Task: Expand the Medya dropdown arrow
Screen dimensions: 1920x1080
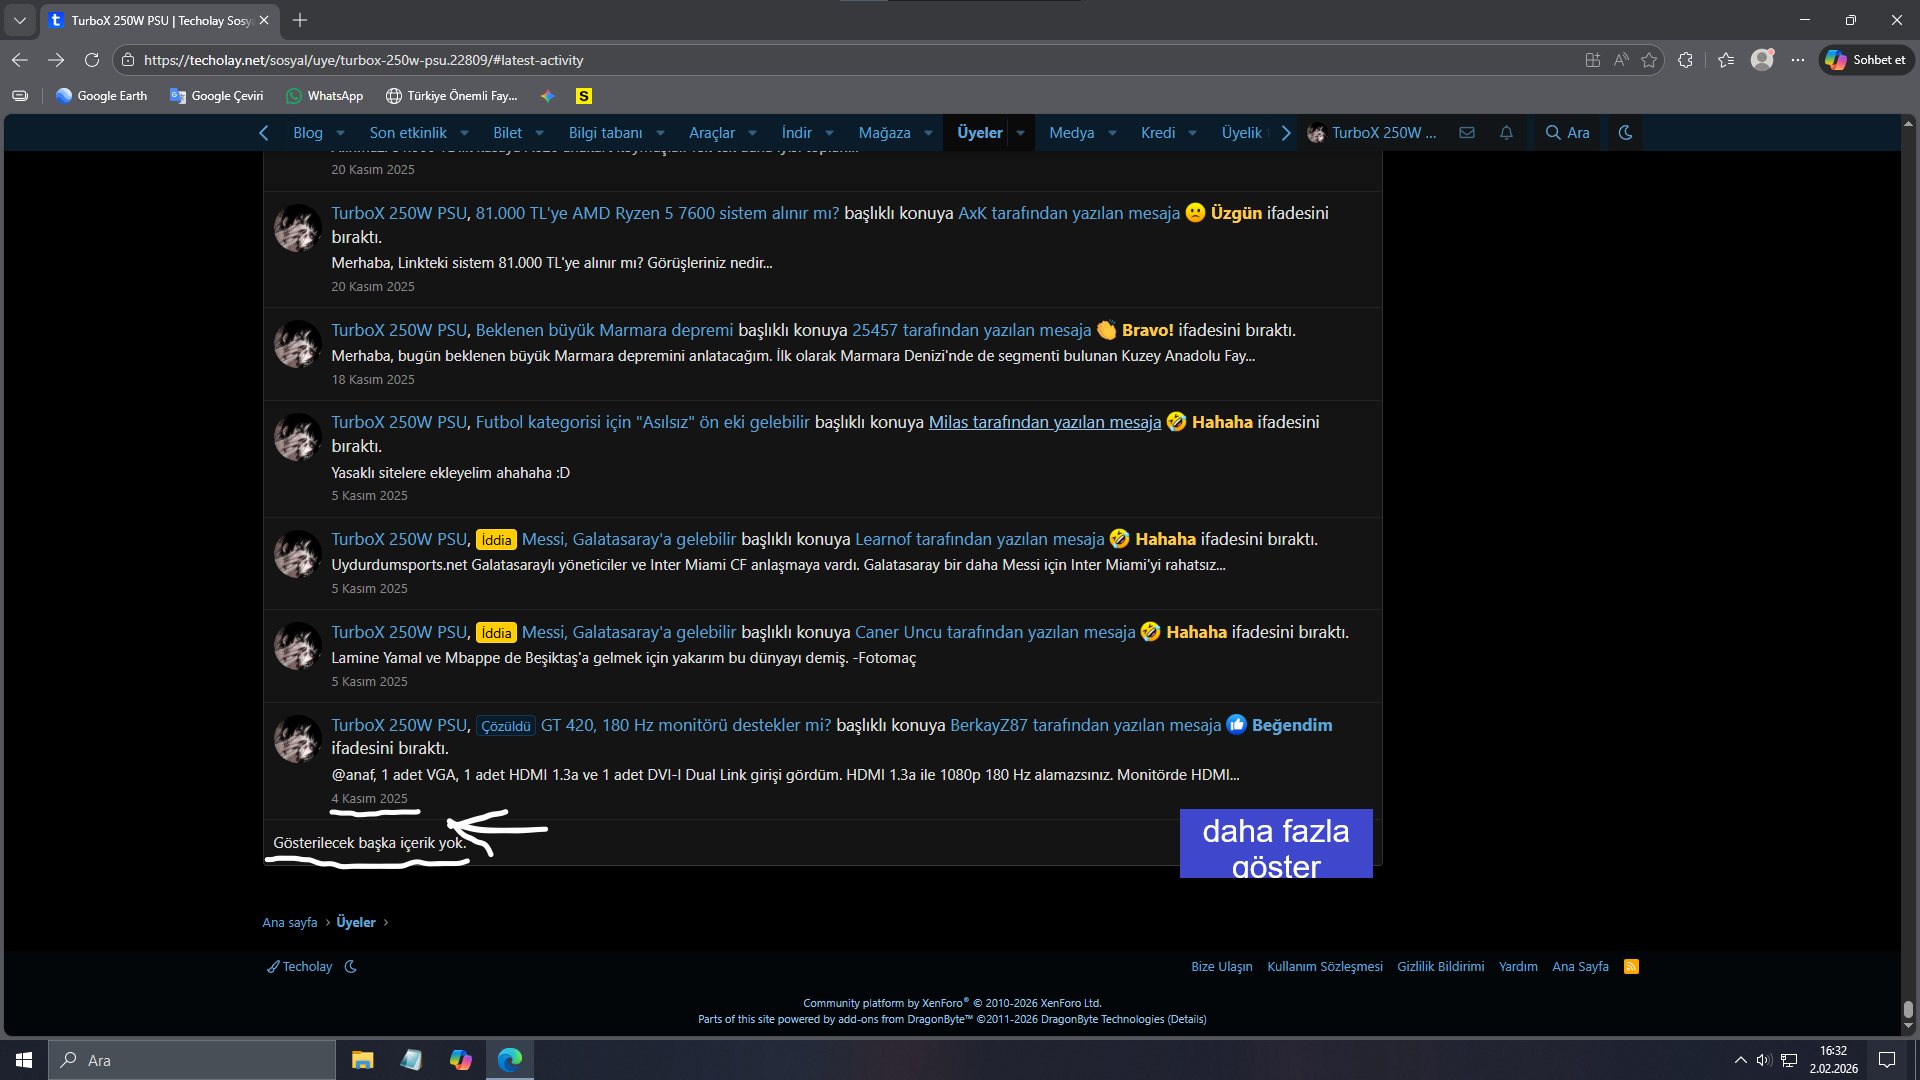Action: pyautogui.click(x=1112, y=133)
